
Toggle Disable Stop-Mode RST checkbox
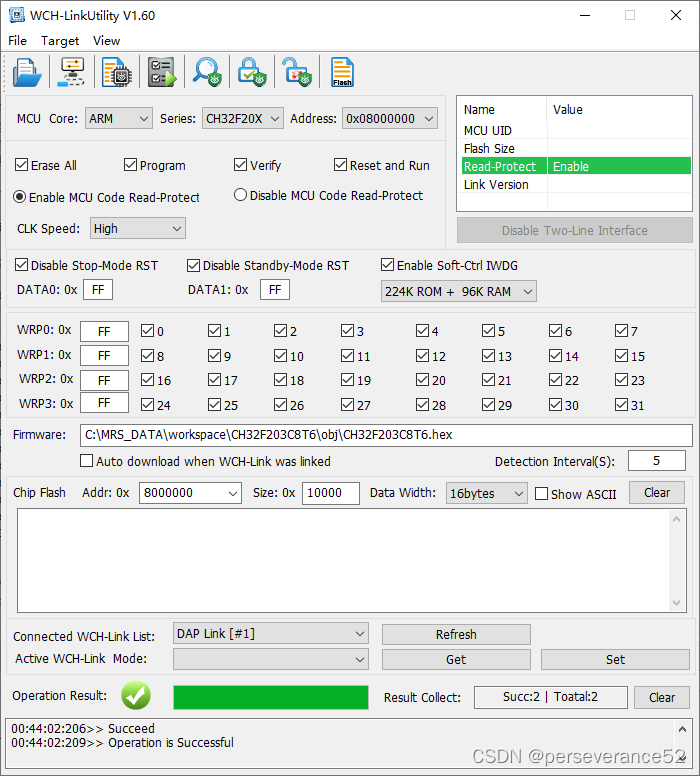tap(21, 265)
